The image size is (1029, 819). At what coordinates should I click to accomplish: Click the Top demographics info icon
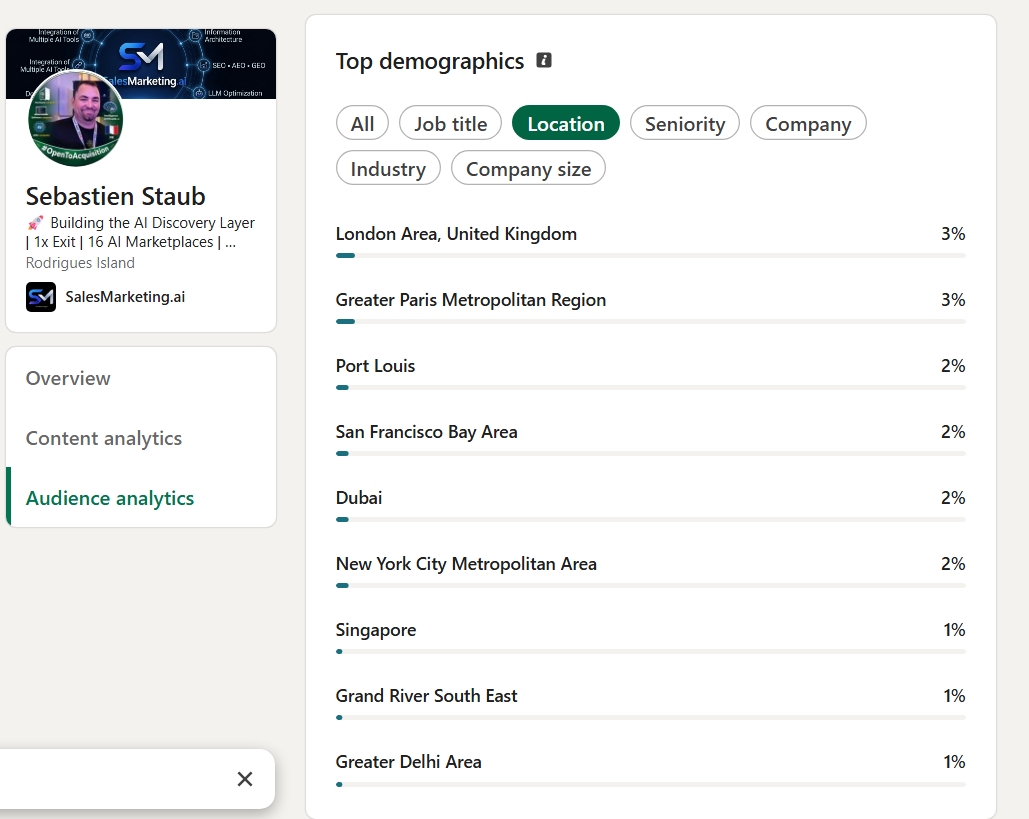coord(543,60)
